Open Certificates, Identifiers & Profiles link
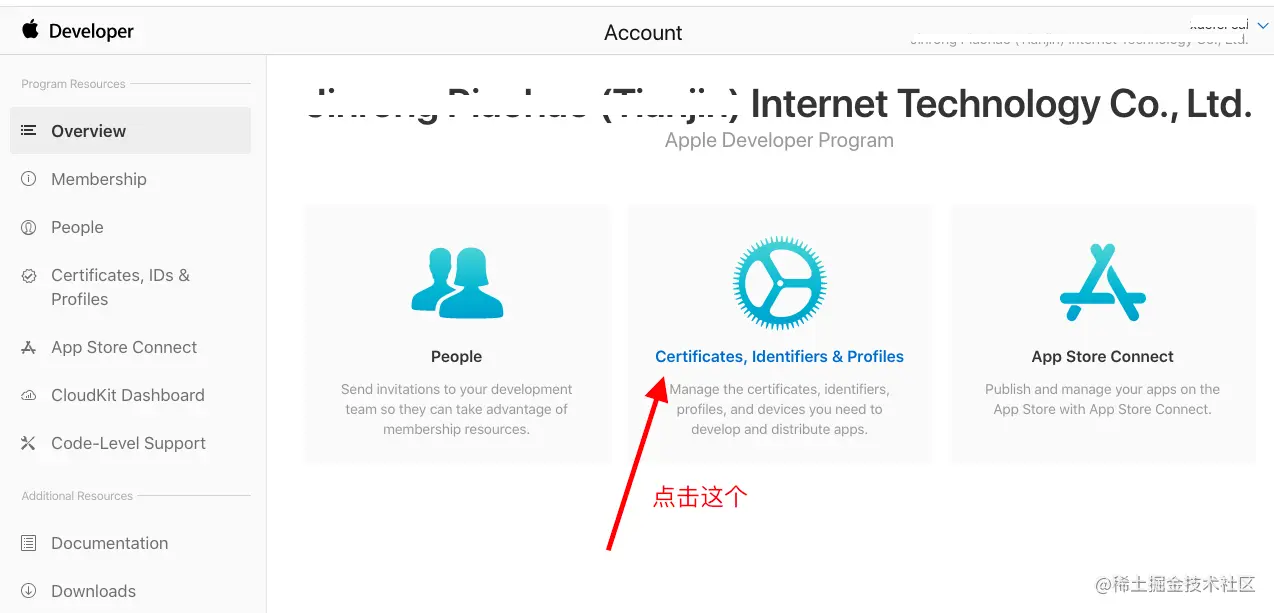Image resolution: width=1274 pixels, height=613 pixels. coord(779,356)
